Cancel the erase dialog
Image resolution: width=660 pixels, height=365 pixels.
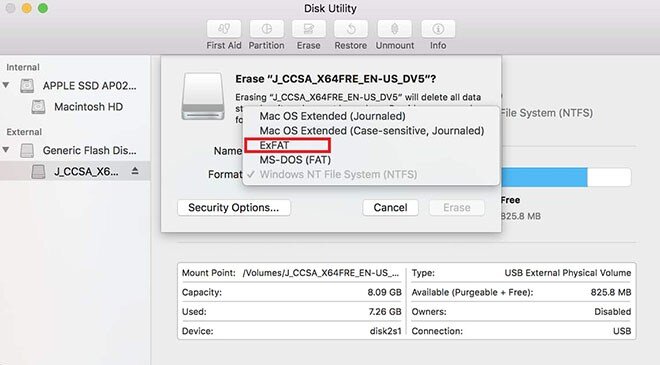click(x=390, y=208)
